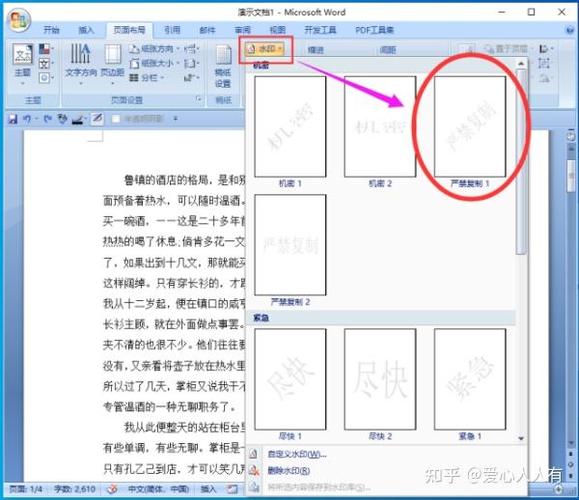
Task: Click the Manuscript Paper Settings (稿纸设置) button
Action: 223,66
